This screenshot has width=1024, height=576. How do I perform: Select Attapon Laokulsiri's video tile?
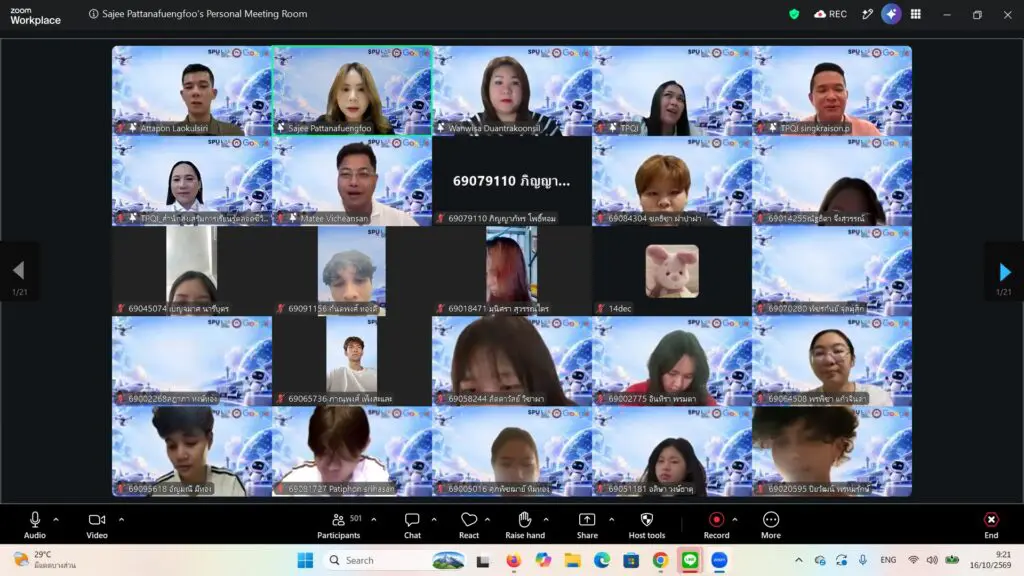pos(192,91)
